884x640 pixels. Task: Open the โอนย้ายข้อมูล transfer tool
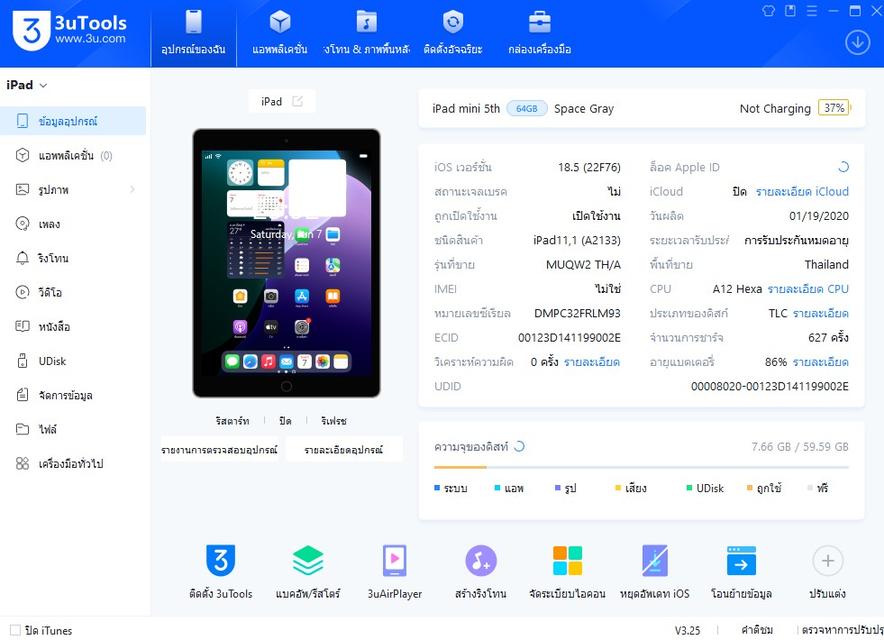pos(741,571)
